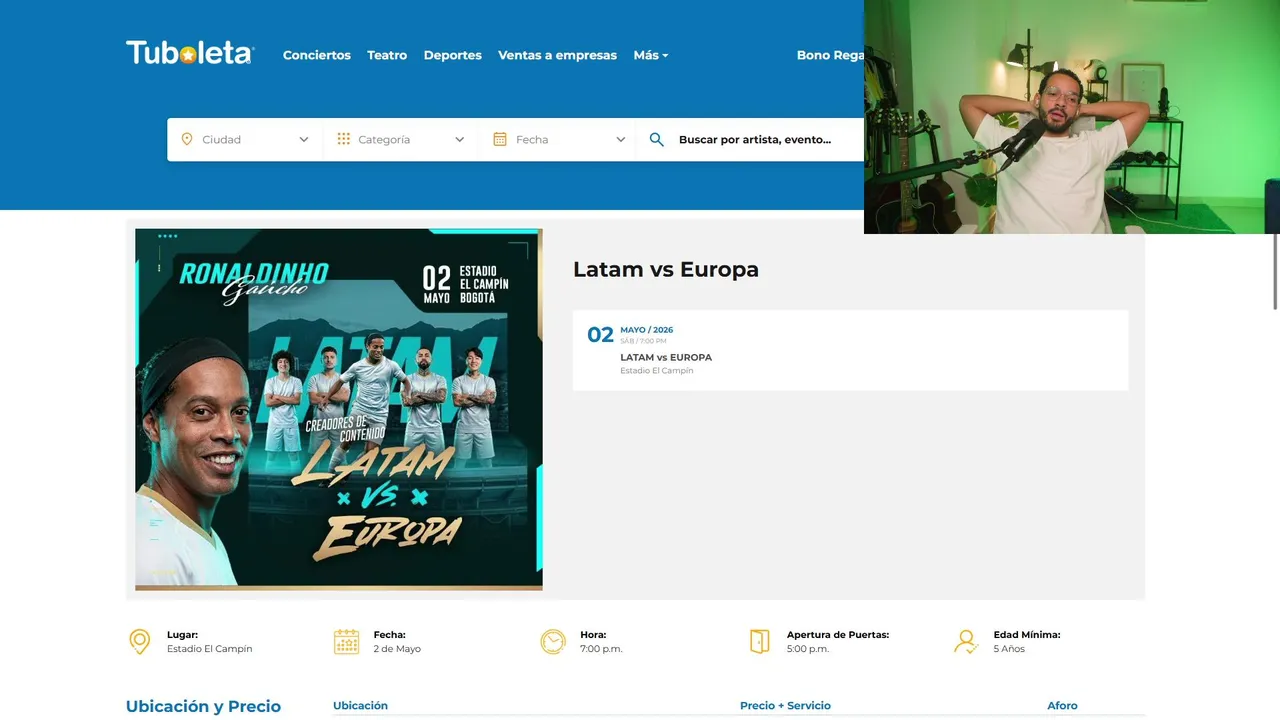Screen dimensions: 1280x720
Task: Click the 2 de Mayo date text
Action: pyautogui.click(x=397, y=649)
